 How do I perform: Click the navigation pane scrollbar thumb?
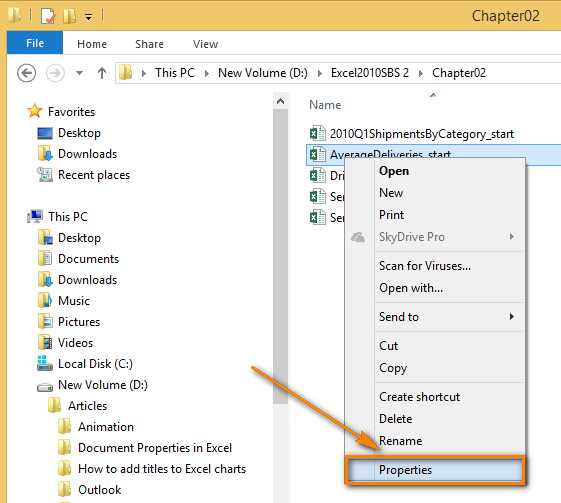(280, 256)
